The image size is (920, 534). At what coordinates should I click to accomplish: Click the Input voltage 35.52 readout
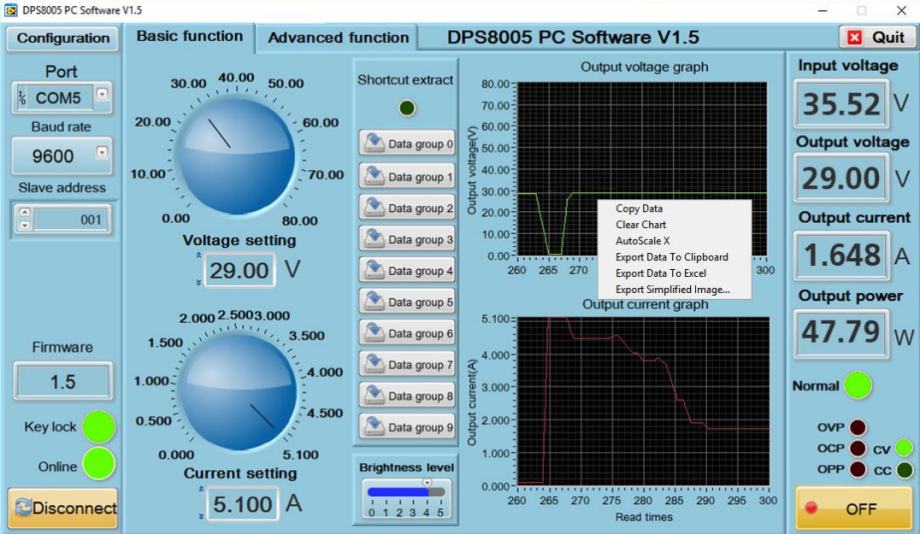coord(841,104)
